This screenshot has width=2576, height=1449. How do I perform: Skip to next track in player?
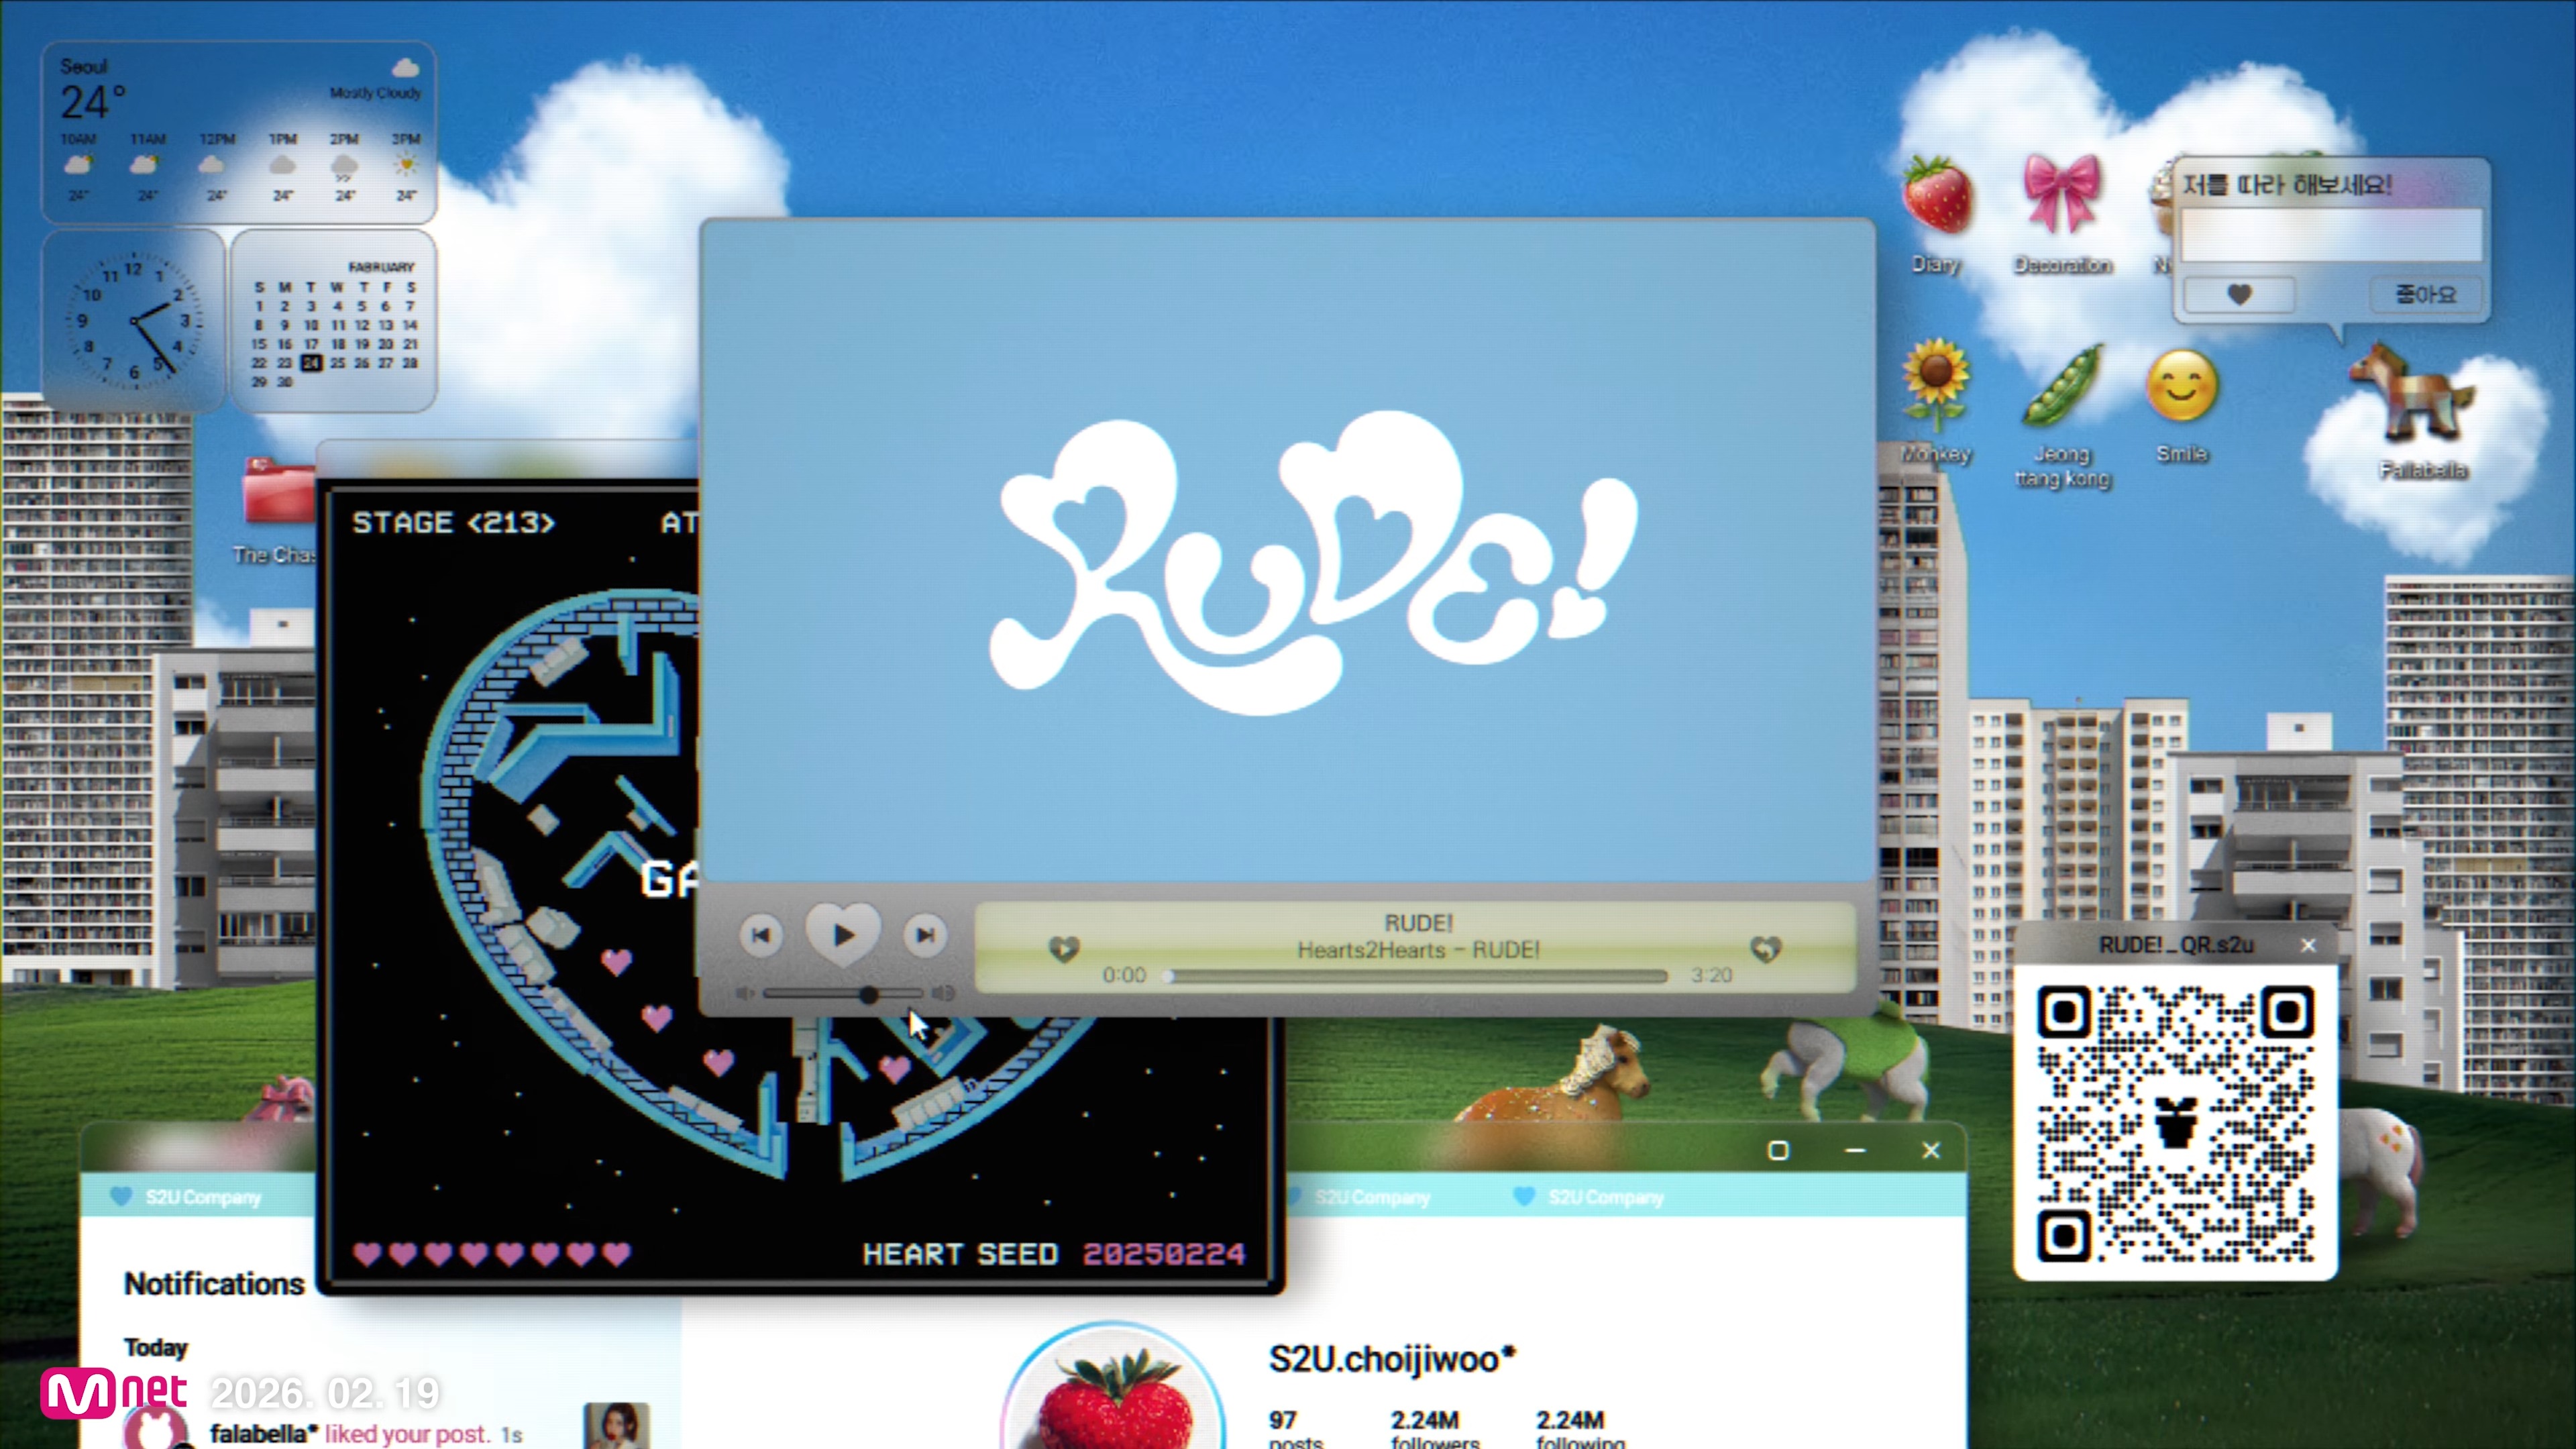click(925, 935)
